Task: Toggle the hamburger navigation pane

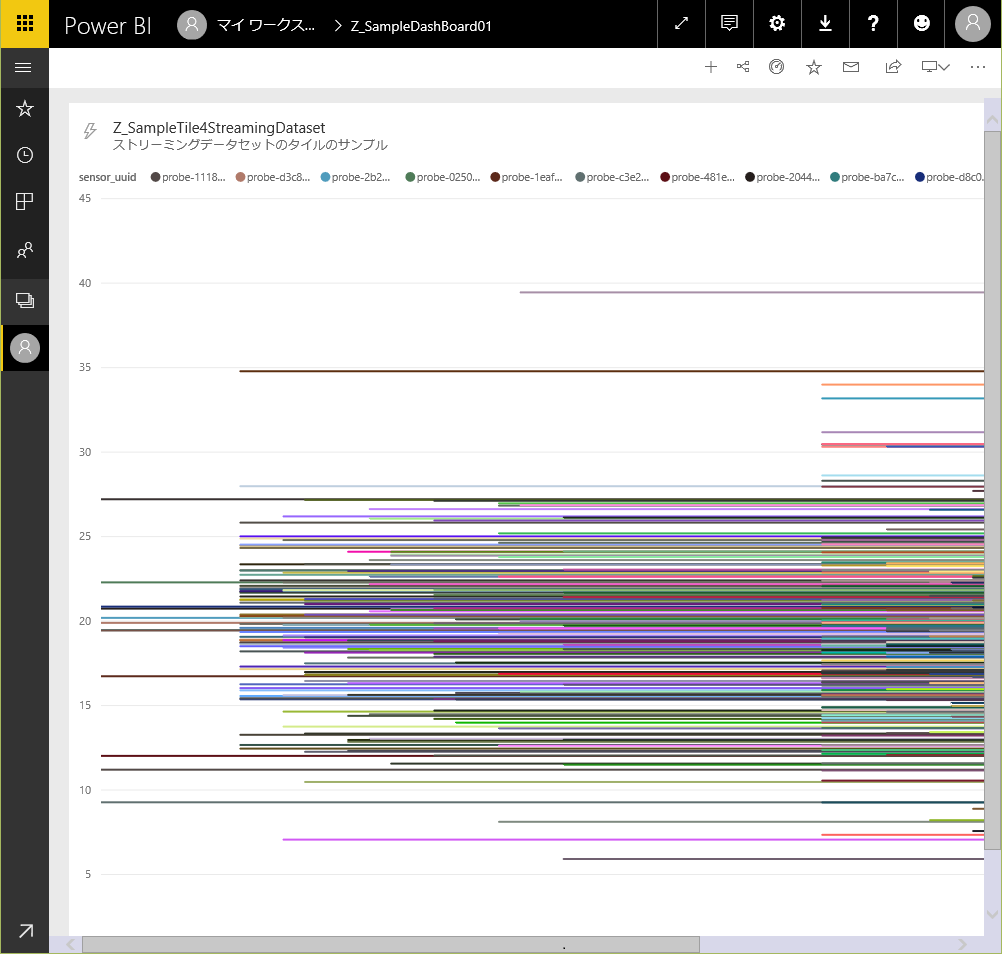Action: pyautogui.click(x=24, y=68)
